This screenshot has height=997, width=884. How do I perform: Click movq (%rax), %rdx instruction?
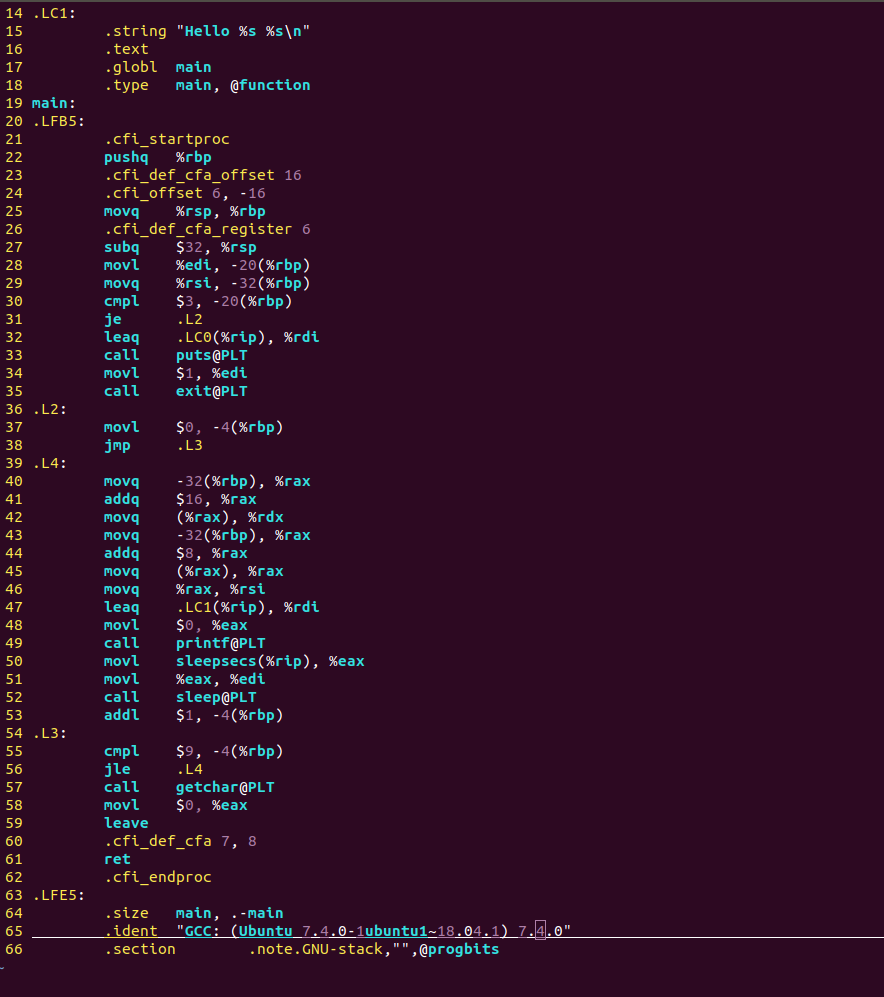pos(194,518)
